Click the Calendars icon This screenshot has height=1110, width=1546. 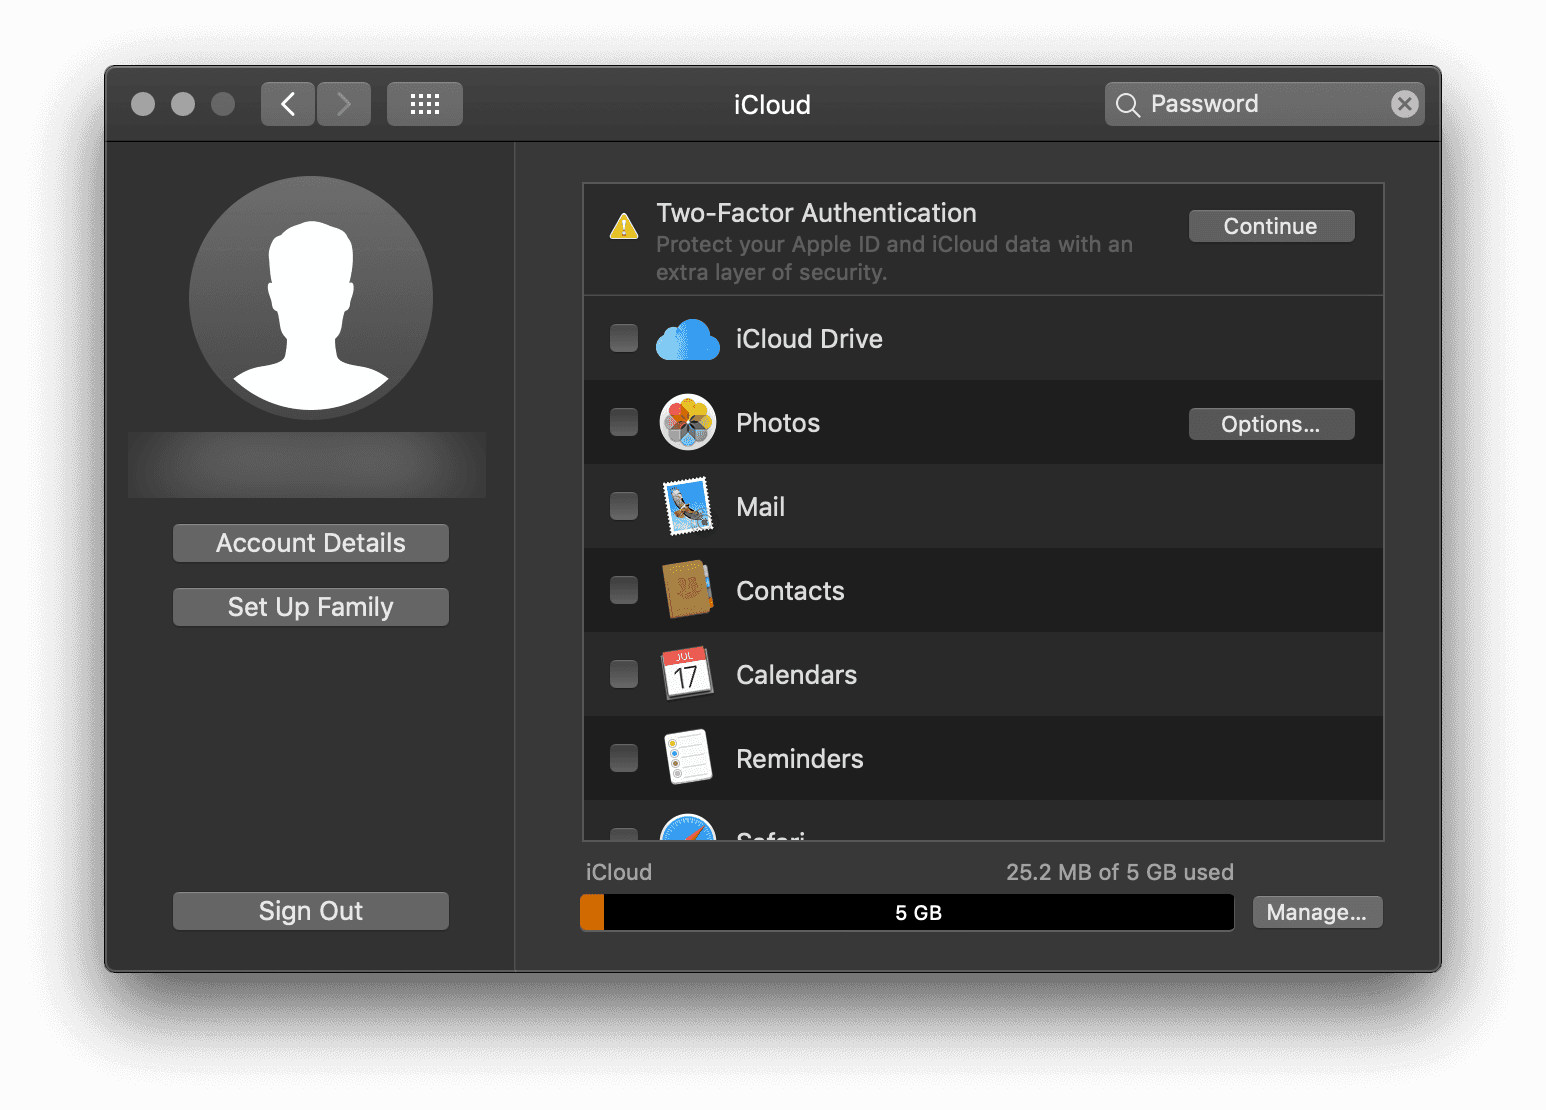[x=687, y=674]
